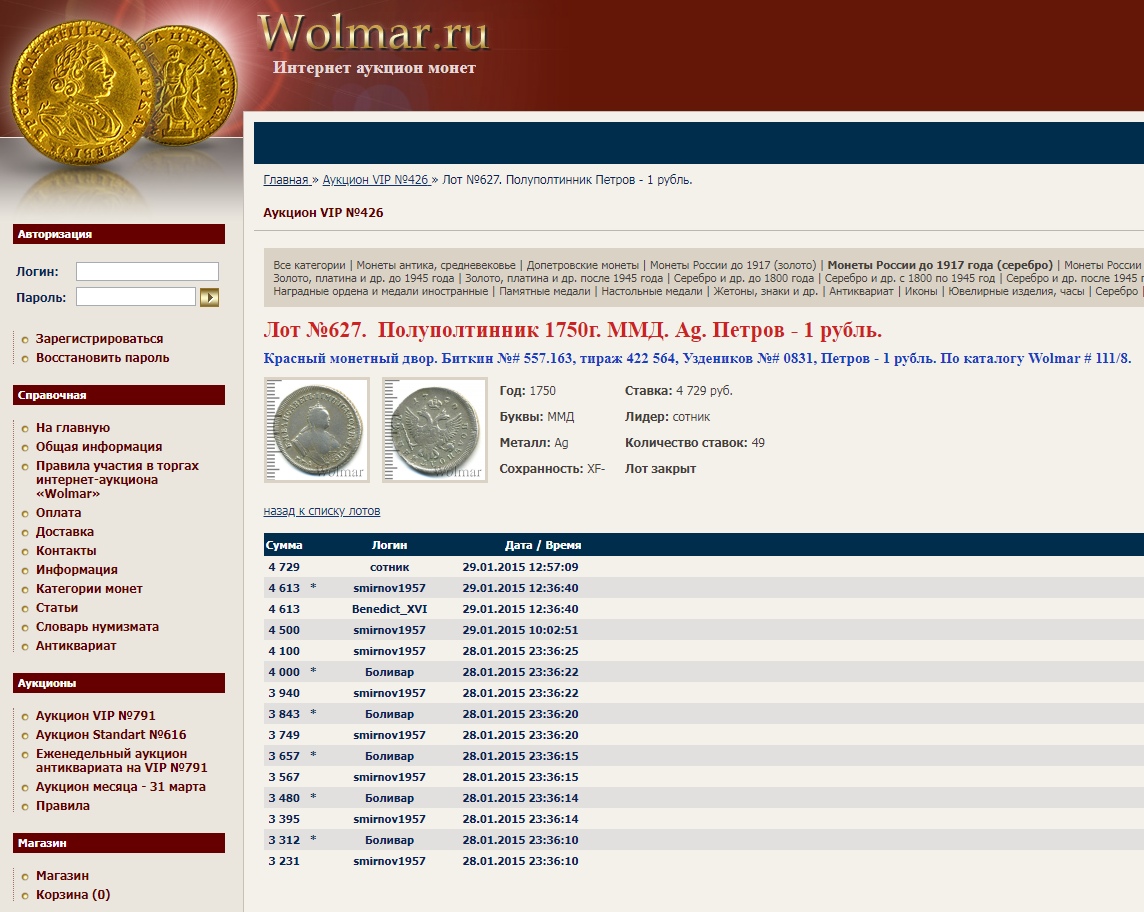Select Допетровские монеты category
Viewport: 1144px width, 912px height.
coord(583,265)
